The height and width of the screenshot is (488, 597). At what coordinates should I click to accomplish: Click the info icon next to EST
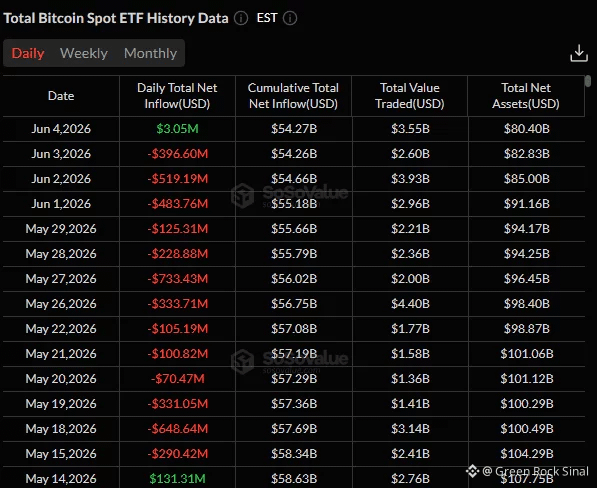(x=290, y=18)
